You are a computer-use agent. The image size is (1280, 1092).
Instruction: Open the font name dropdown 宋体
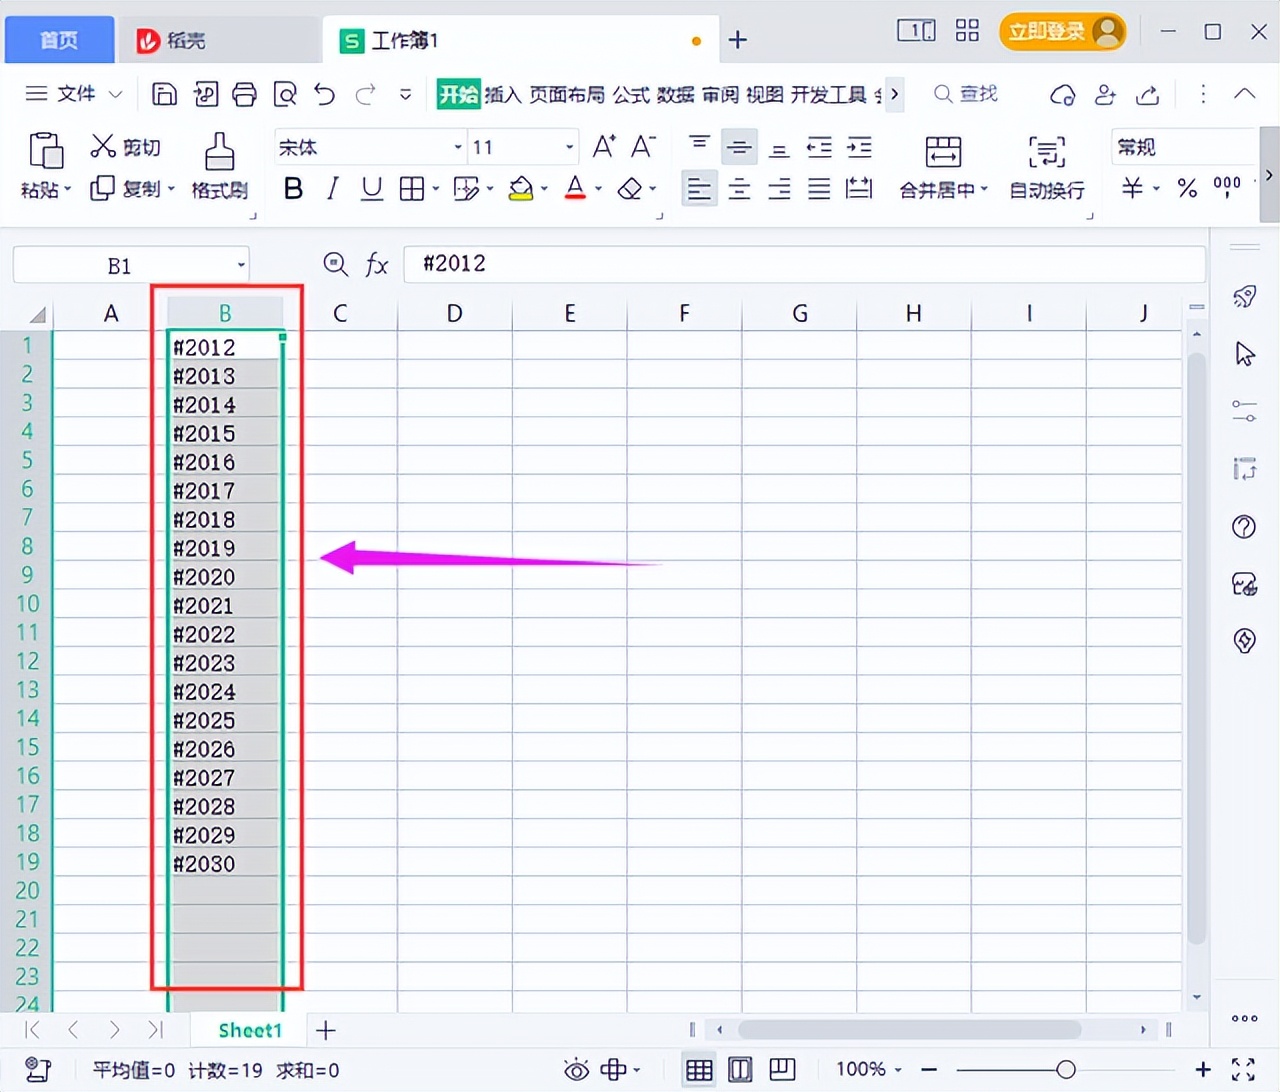coord(458,147)
